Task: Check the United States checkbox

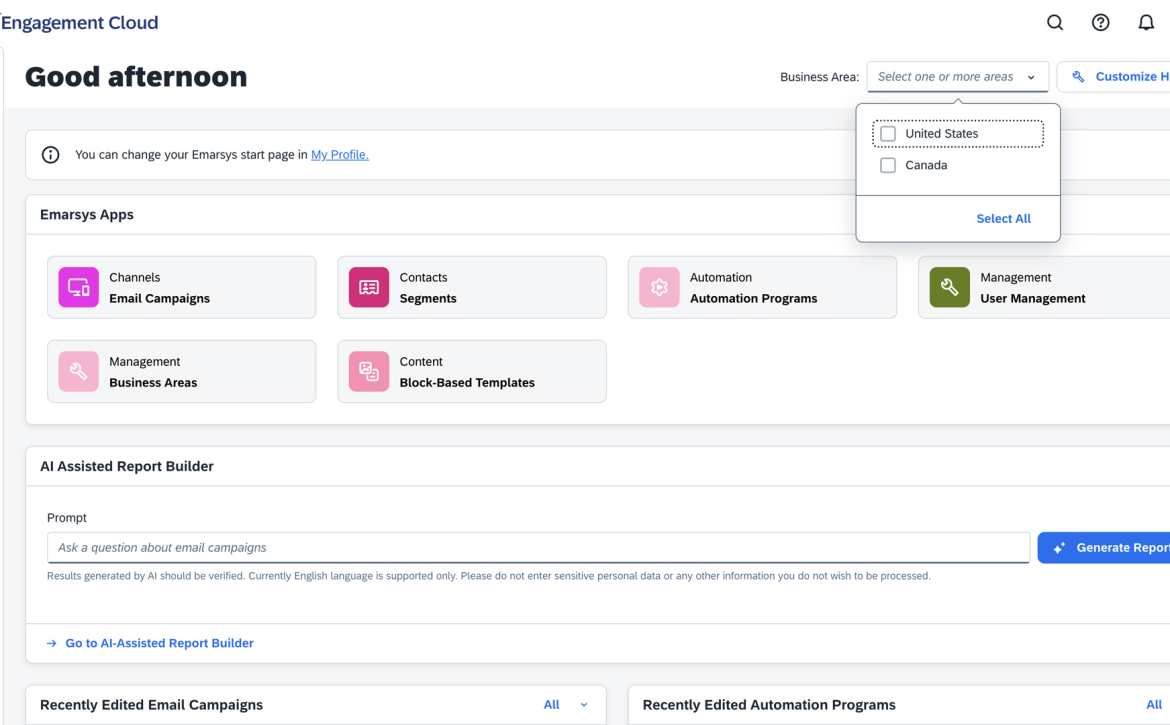Action: (x=888, y=134)
